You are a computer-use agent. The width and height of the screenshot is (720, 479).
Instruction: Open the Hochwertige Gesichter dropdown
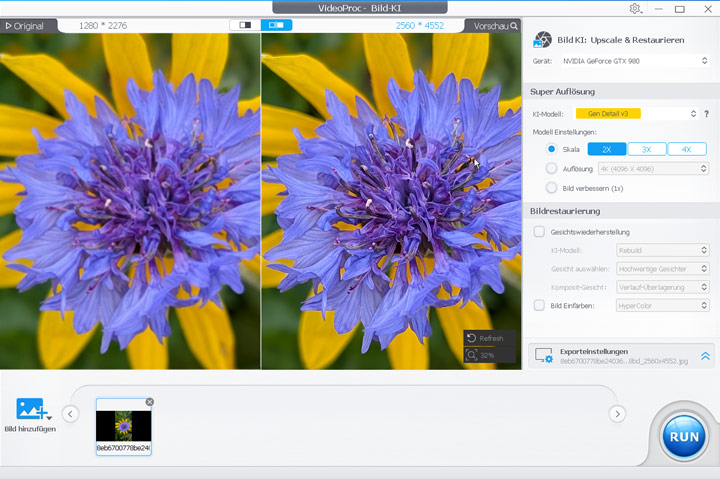pos(663,269)
